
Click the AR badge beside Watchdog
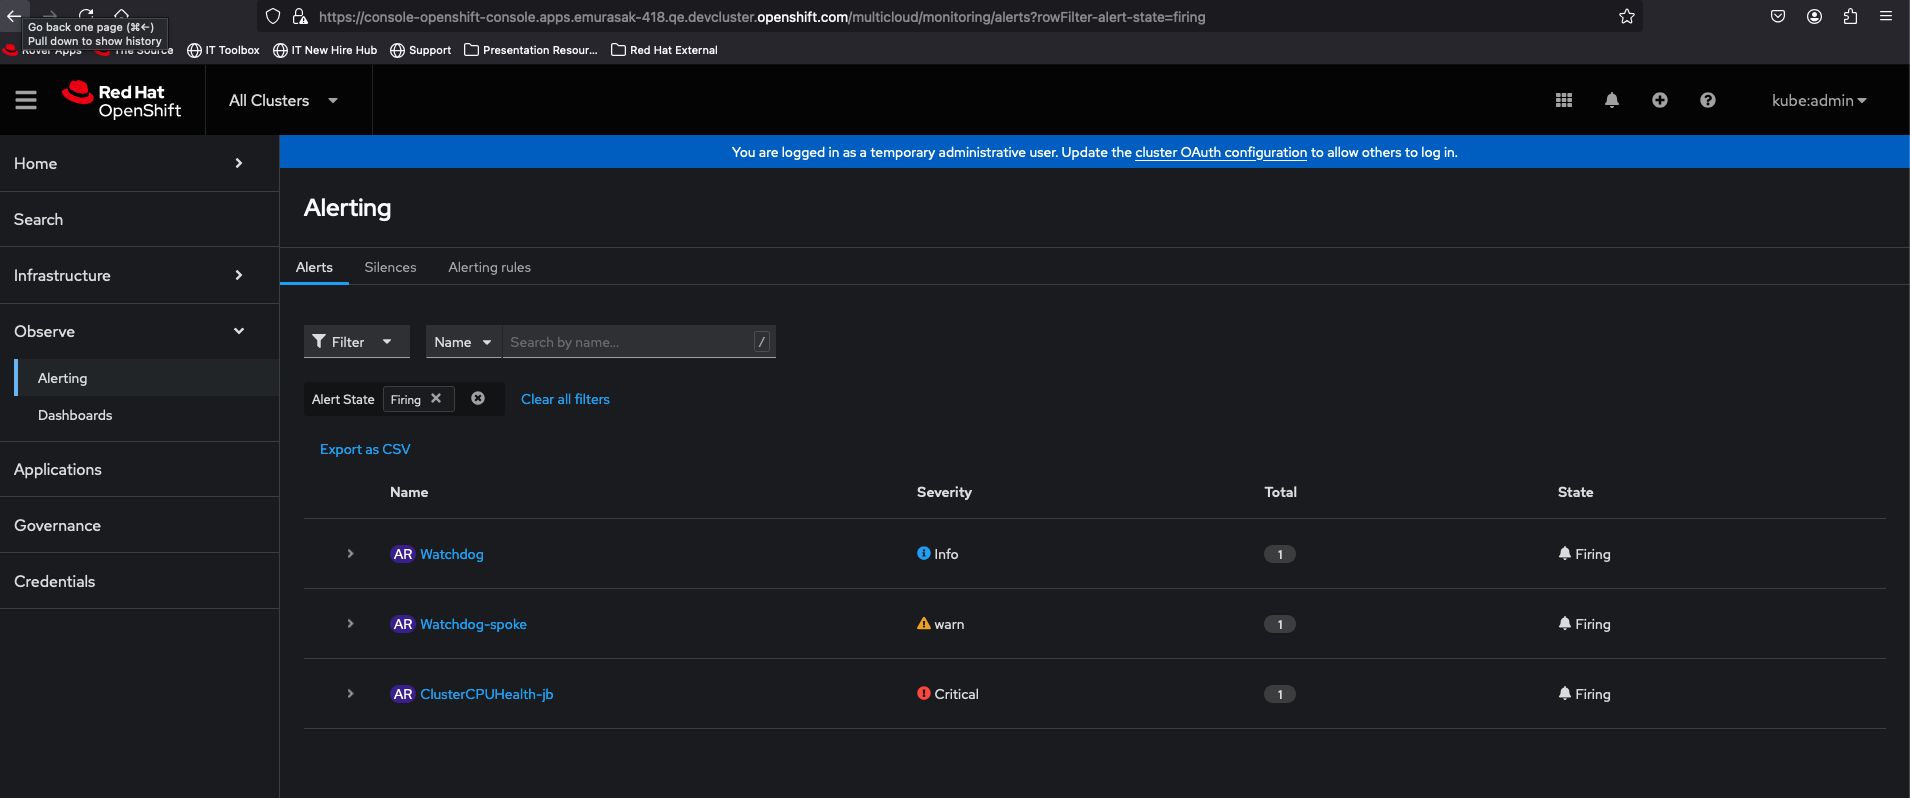[403, 554]
